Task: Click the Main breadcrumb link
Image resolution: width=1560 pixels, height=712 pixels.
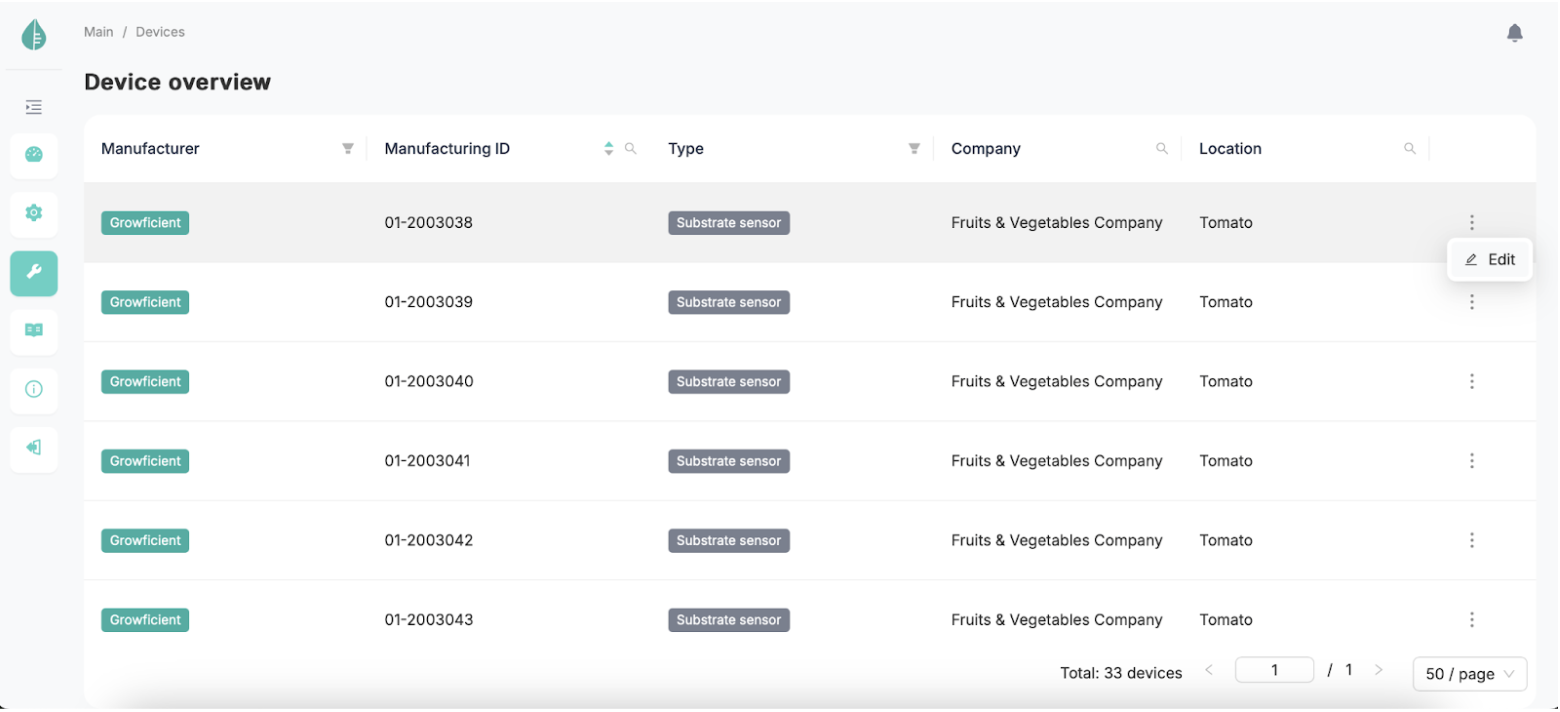Action: (99, 32)
